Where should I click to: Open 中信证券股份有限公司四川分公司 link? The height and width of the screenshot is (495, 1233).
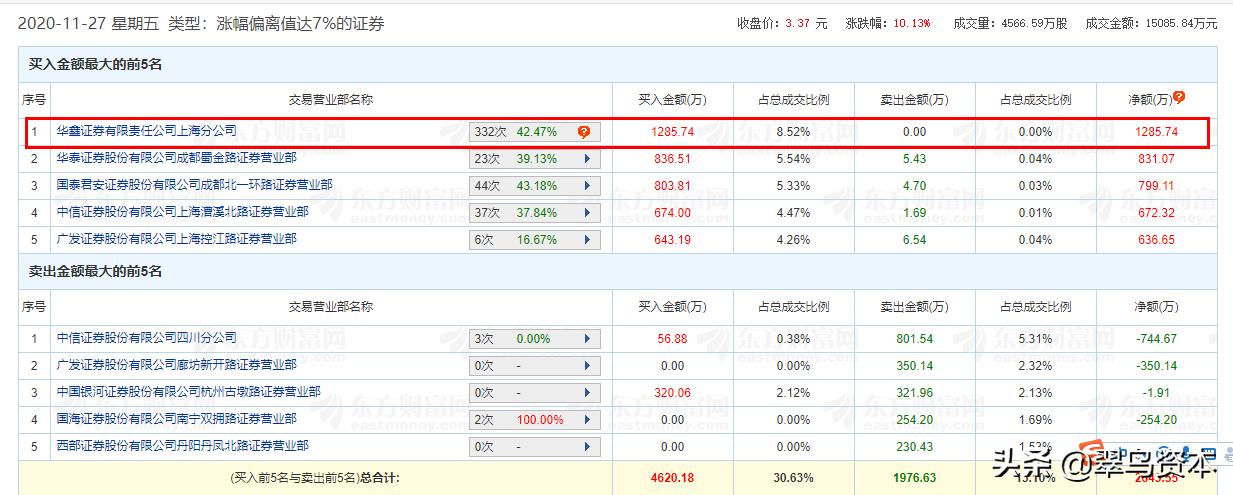146,337
